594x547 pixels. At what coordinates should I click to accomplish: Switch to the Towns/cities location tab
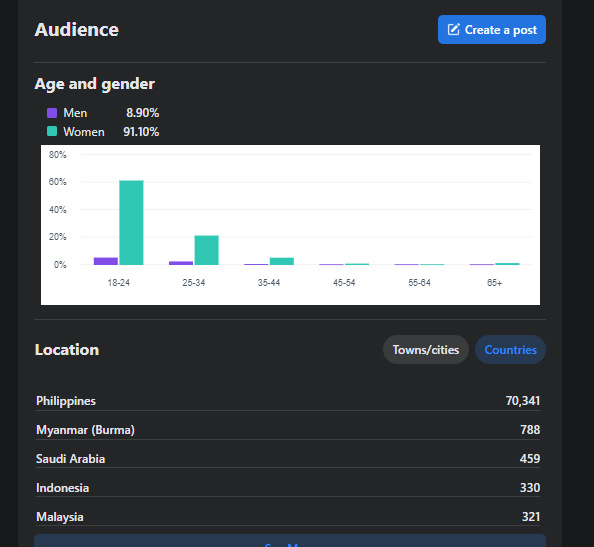[x=426, y=350]
